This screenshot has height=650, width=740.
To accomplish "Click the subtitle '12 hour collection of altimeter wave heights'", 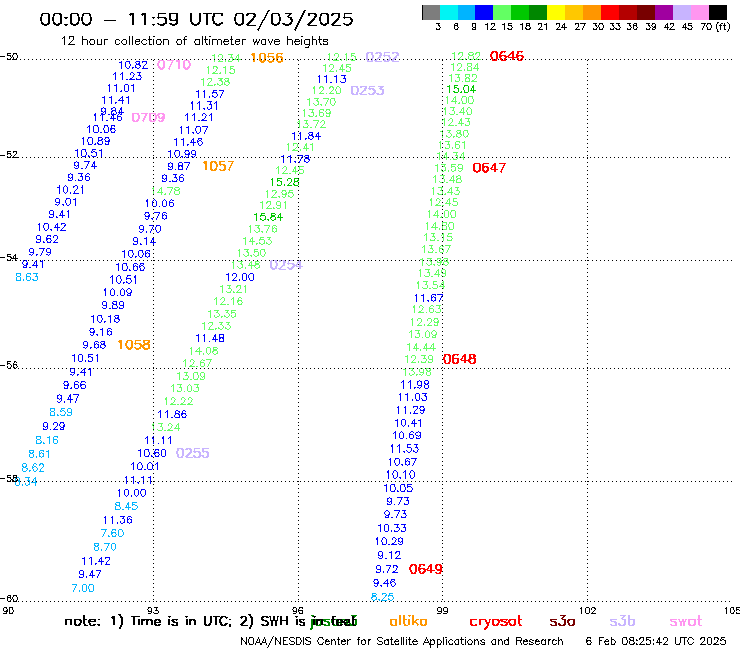I will click(194, 41).
